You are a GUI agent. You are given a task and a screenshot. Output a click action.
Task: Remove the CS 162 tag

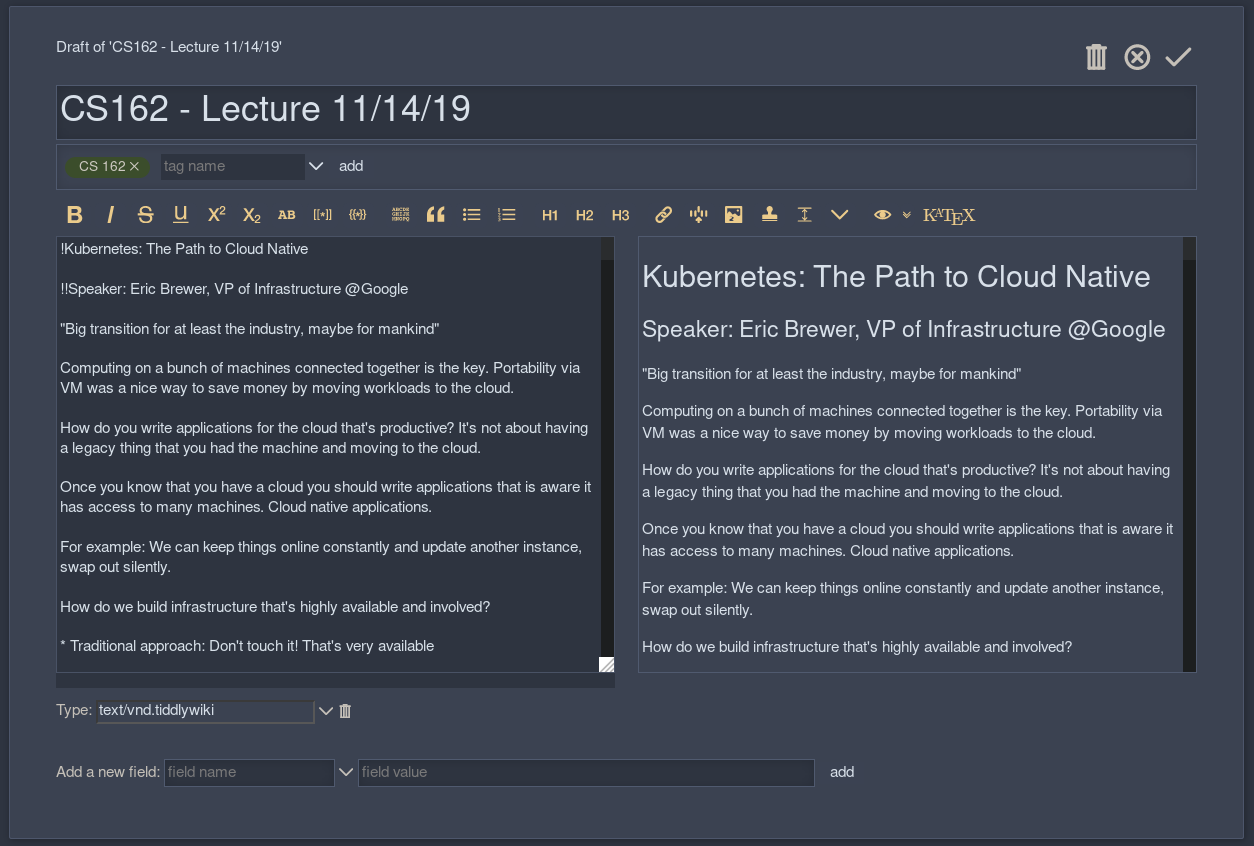pos(134,166)
